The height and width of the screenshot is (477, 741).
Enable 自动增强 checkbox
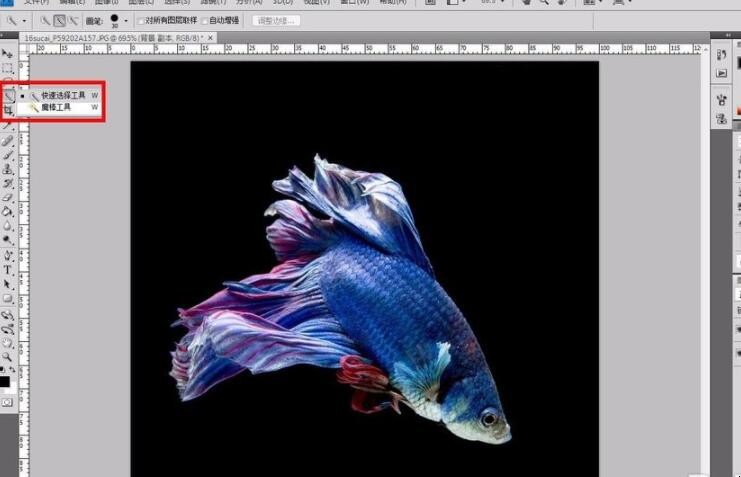tap(205, 21)
